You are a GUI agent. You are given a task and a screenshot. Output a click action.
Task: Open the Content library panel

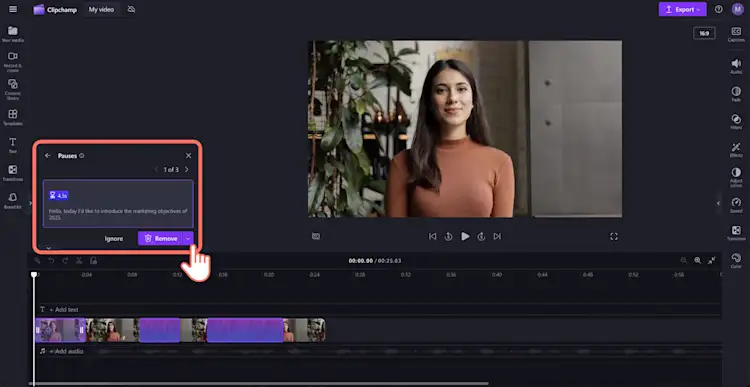pyautogui.click(x=13, y=89)
